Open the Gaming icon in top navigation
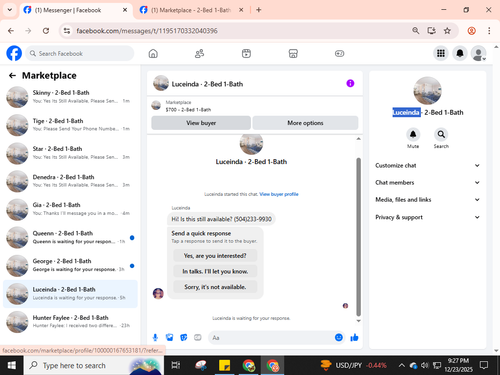 (339, 53)
